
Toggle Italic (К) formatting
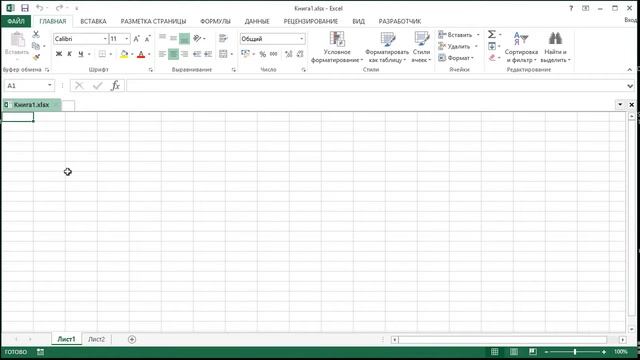(x=69, y=54)
